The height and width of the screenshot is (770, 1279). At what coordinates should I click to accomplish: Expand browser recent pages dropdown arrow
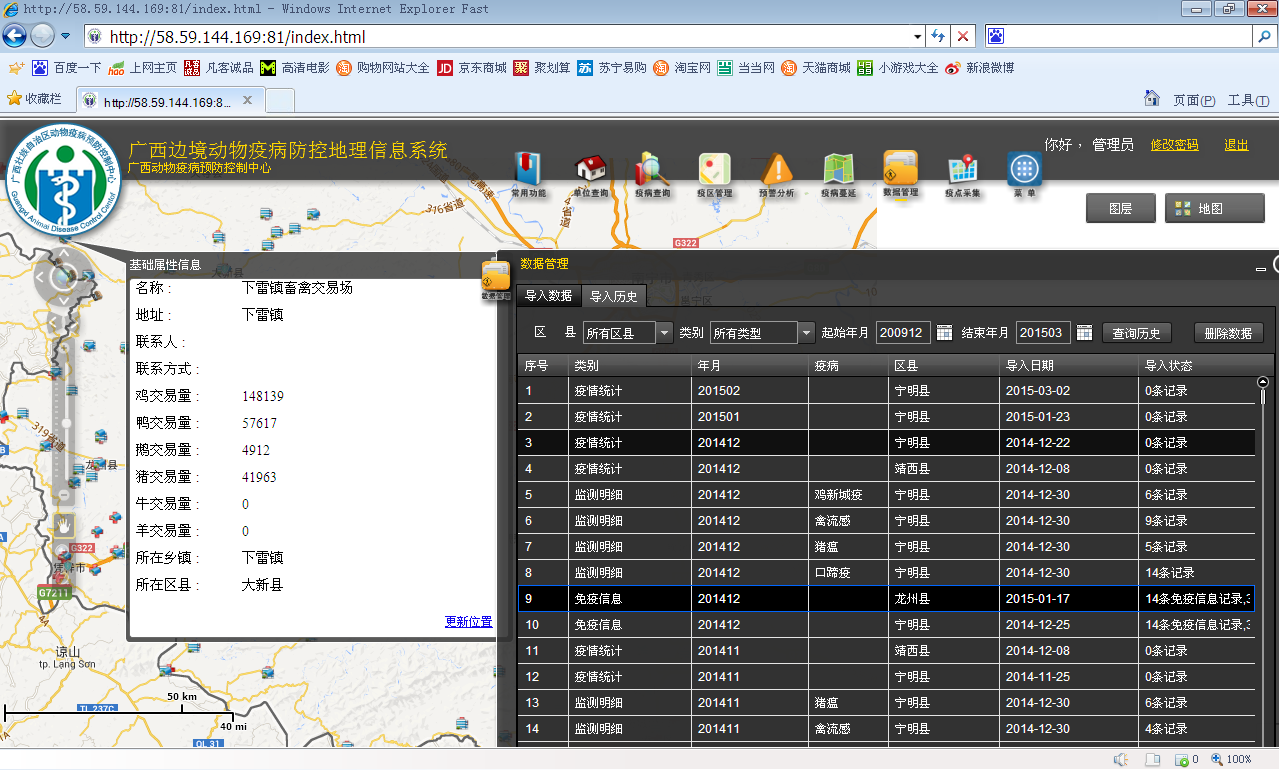(x=65, y=36)
